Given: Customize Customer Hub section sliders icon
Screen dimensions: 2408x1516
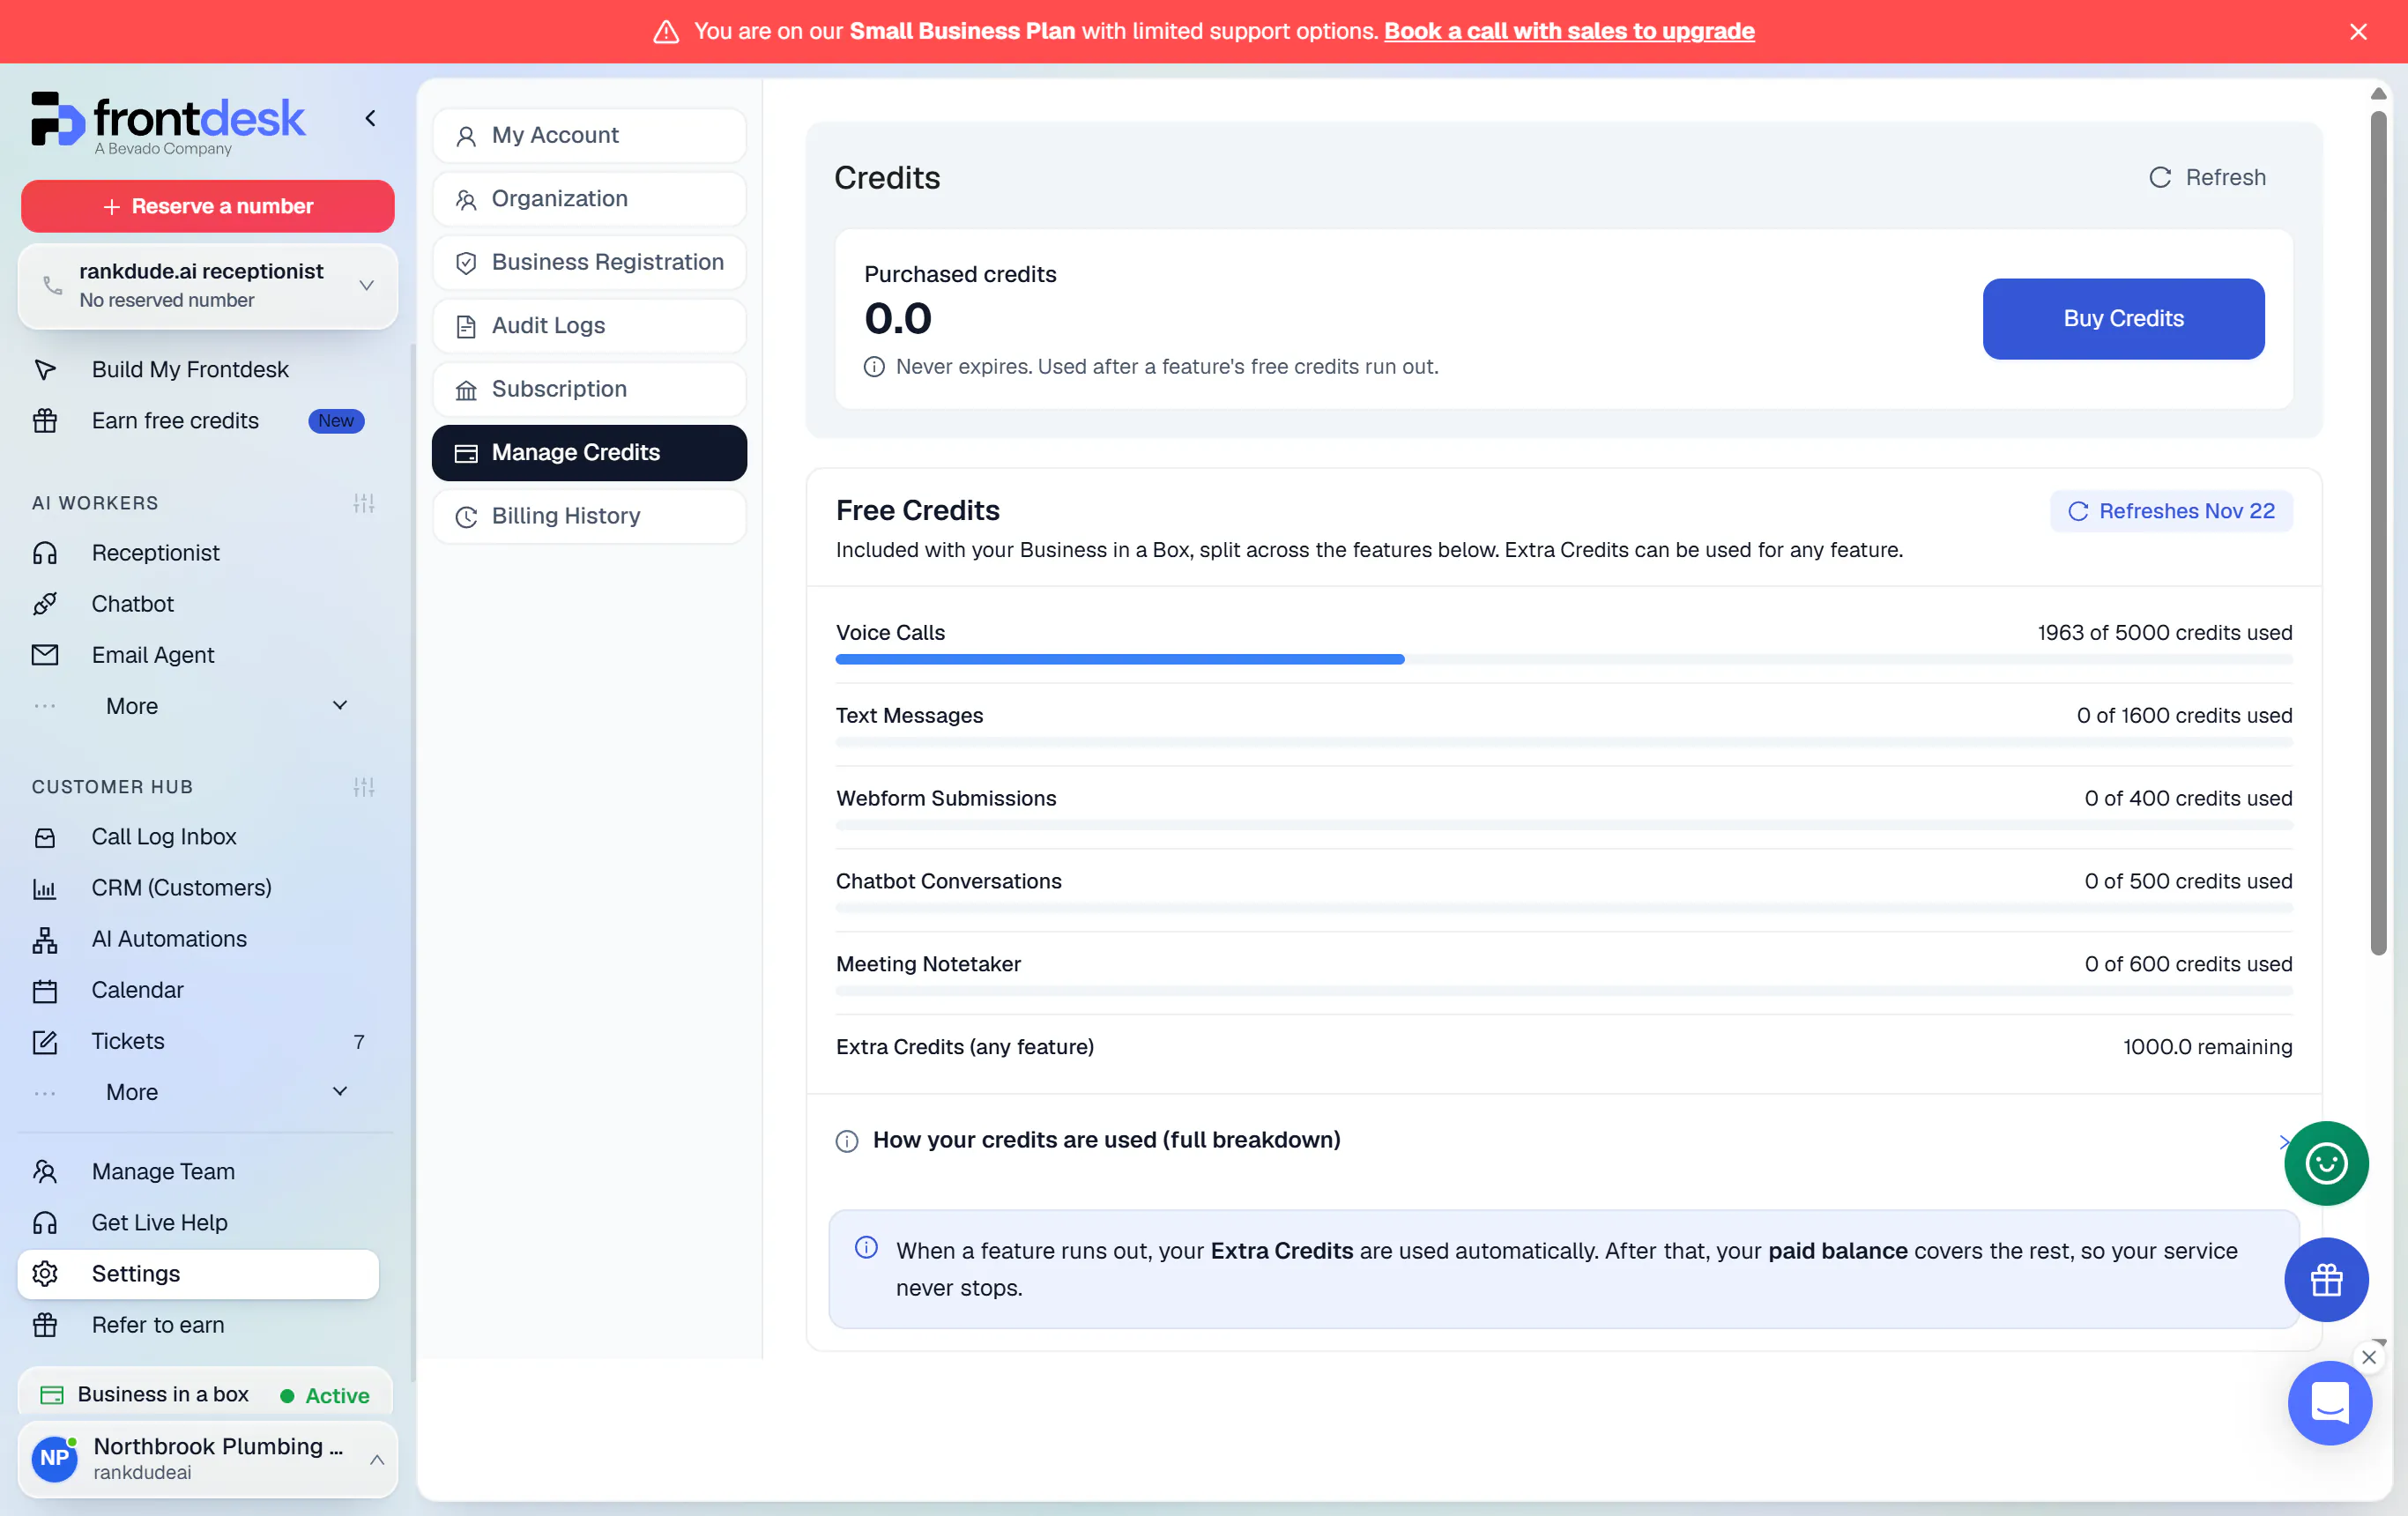Looking at the screenshot, I should [x=364, y=787].
